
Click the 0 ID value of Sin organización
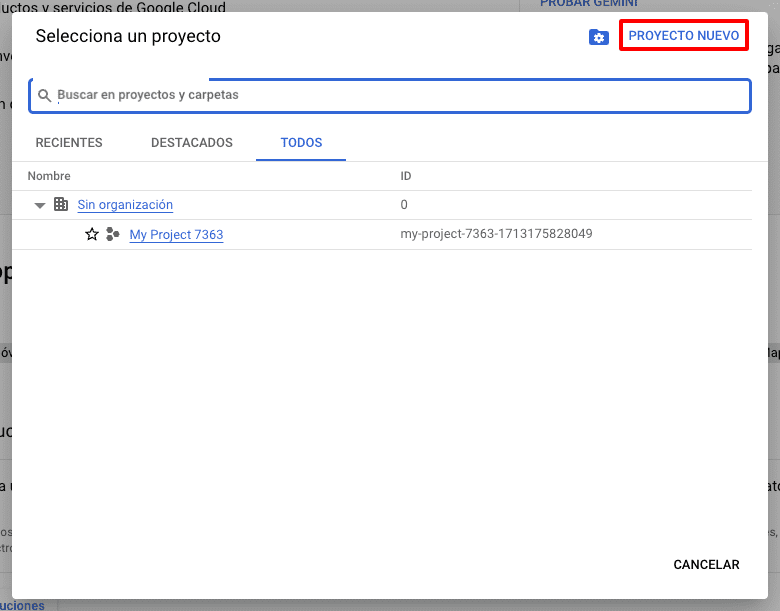[404, 204]
